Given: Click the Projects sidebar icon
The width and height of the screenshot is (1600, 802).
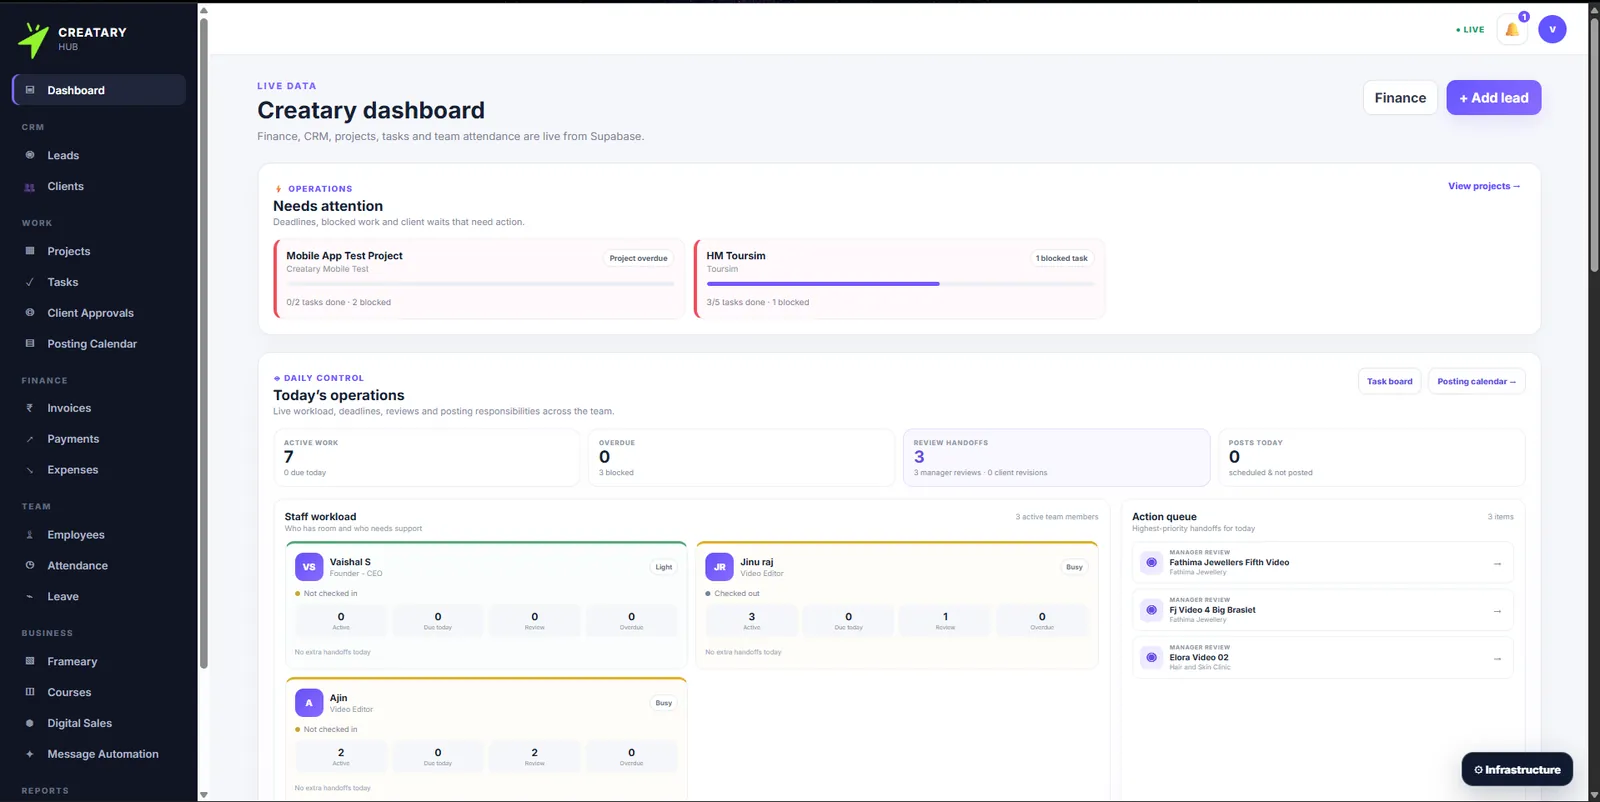Looking at the screenshot, I should point(30,251).
